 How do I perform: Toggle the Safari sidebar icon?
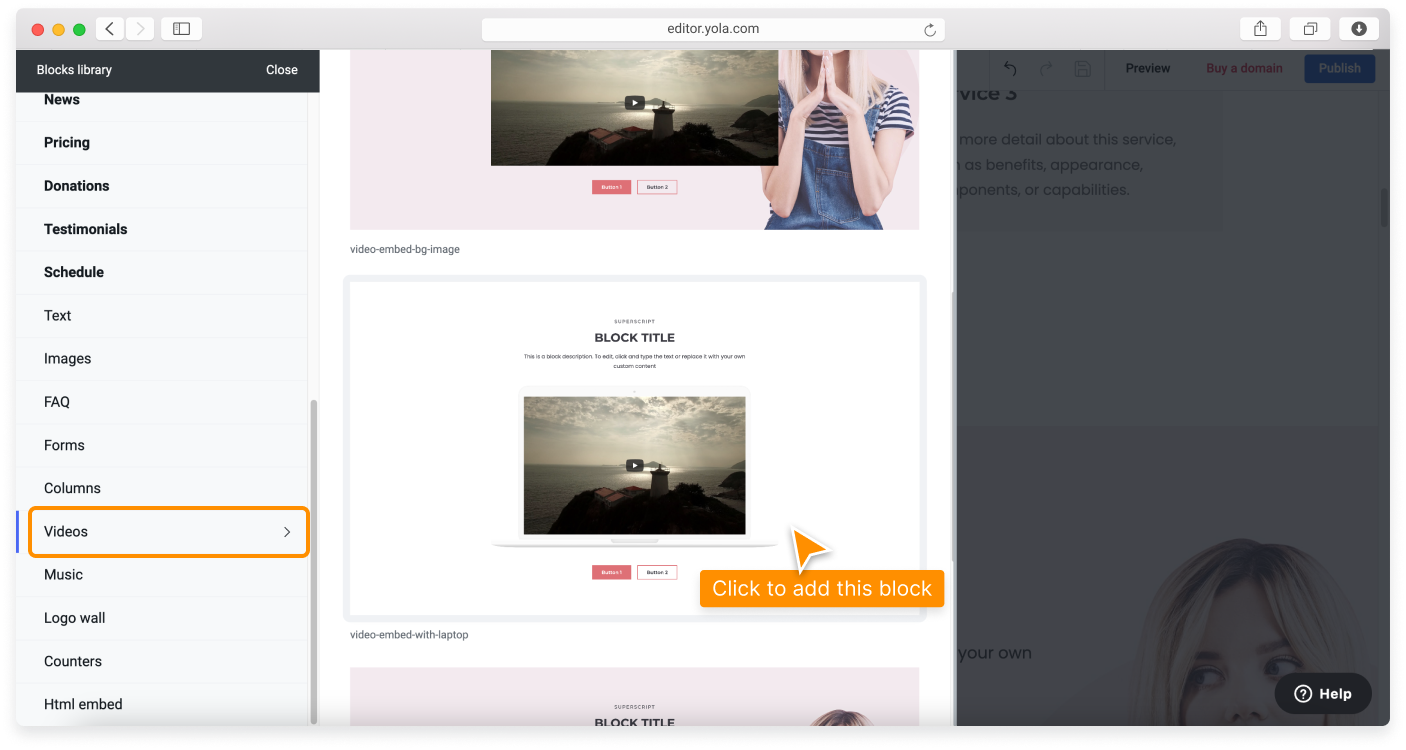[x=181, y=28]
